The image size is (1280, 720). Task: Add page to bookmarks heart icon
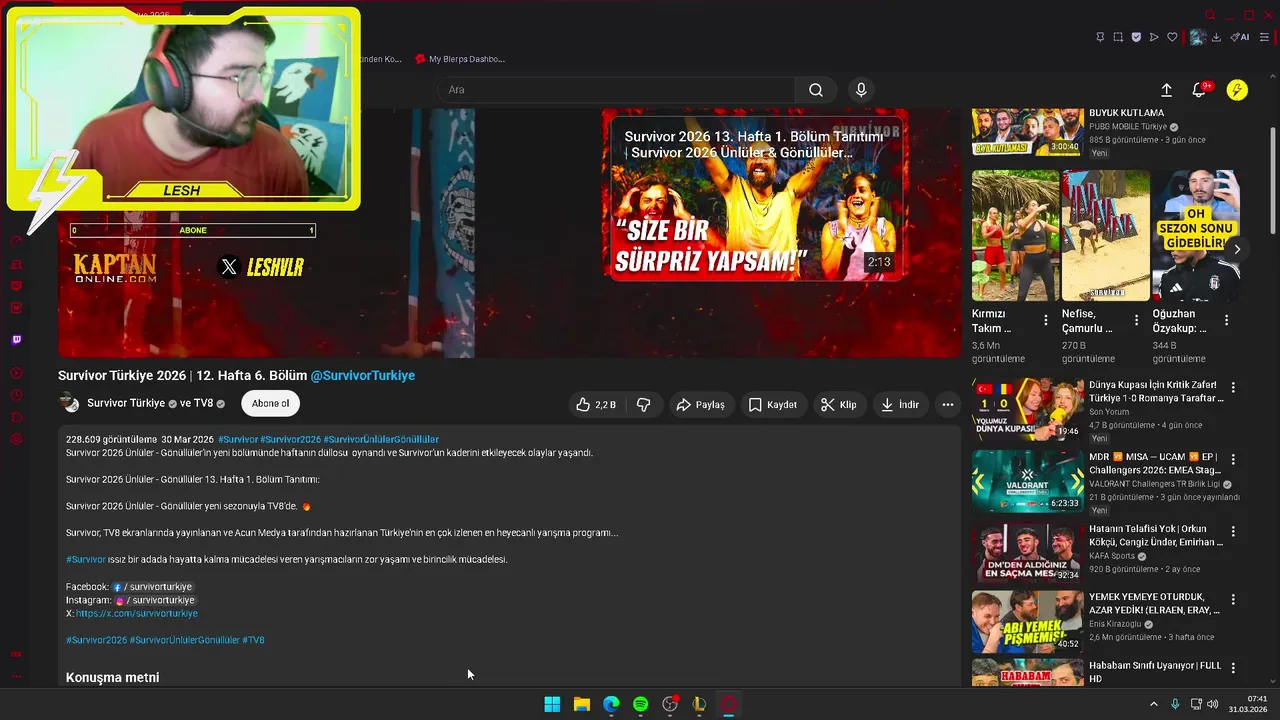coord(1172,37)
